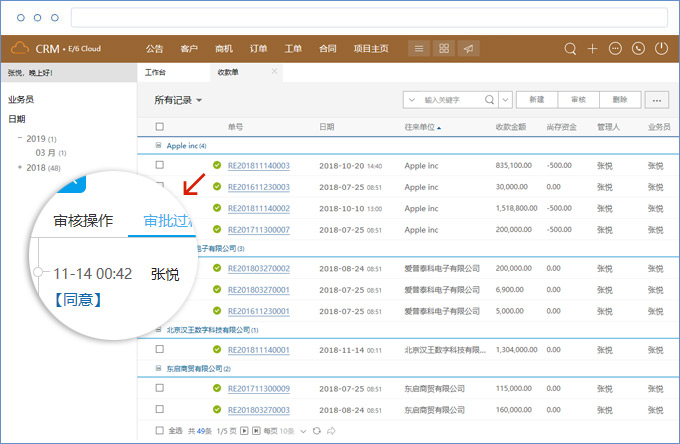Image resolution: width=680 pixels, height=444 pixels.
Task: Check the select-all checkbox in table header
Action: click(159, 127)
